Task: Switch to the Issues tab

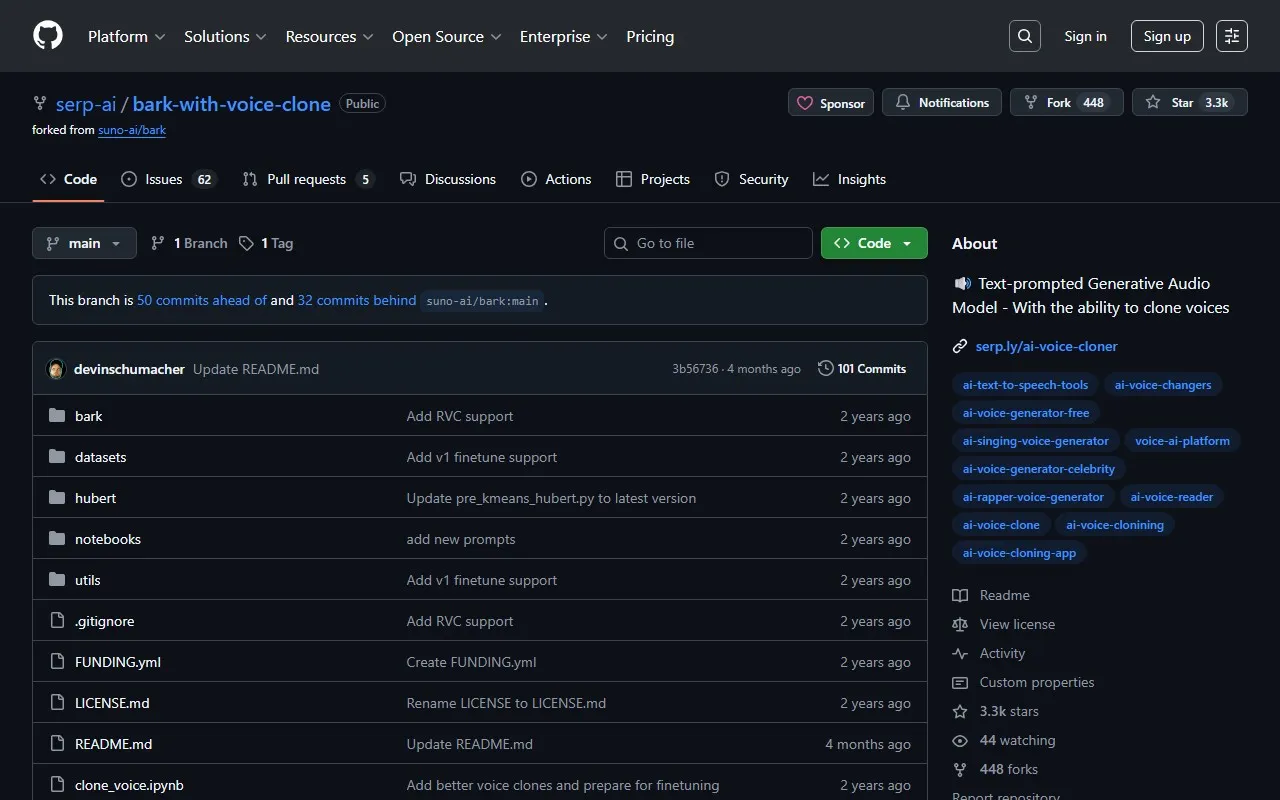Action: click(163, 179)
